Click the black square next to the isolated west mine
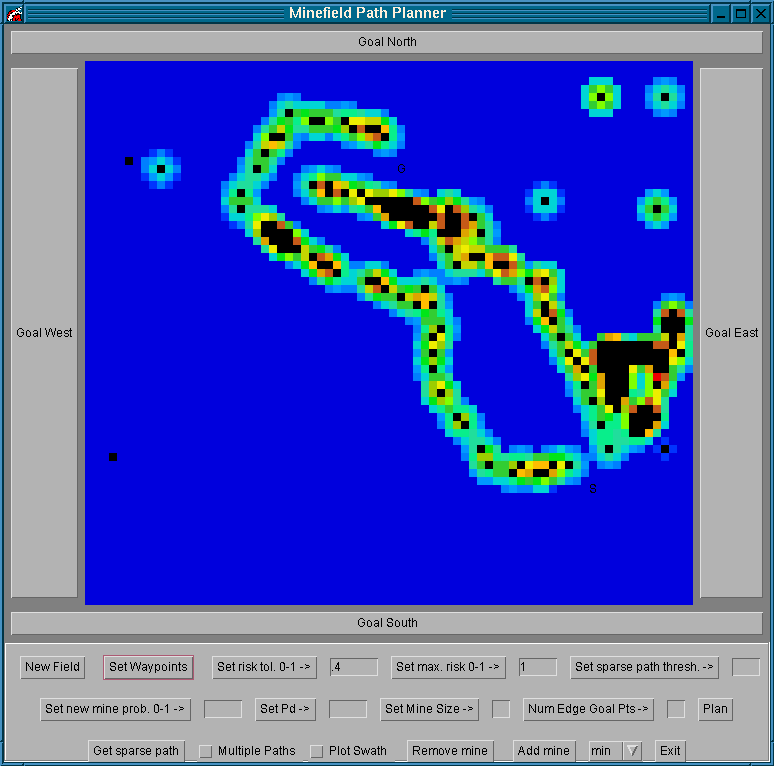This screenshot has width=774, height=766. tap(129, 161)
